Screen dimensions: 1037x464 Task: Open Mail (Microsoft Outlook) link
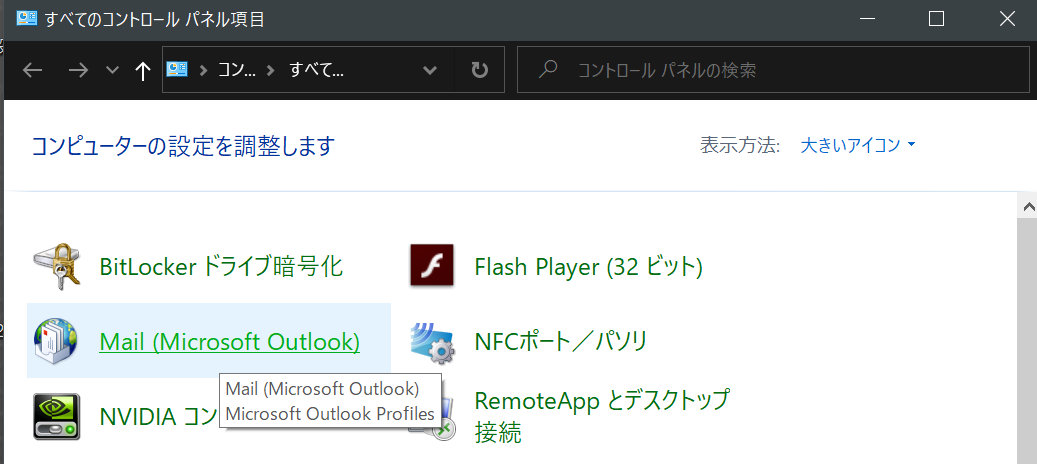point(229,341)
